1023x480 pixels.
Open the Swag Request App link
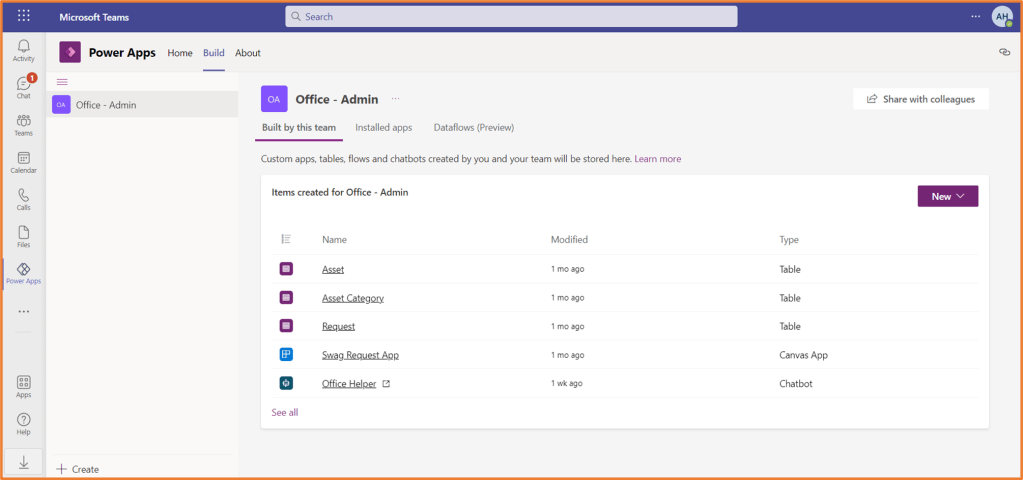tap(360, 355)
